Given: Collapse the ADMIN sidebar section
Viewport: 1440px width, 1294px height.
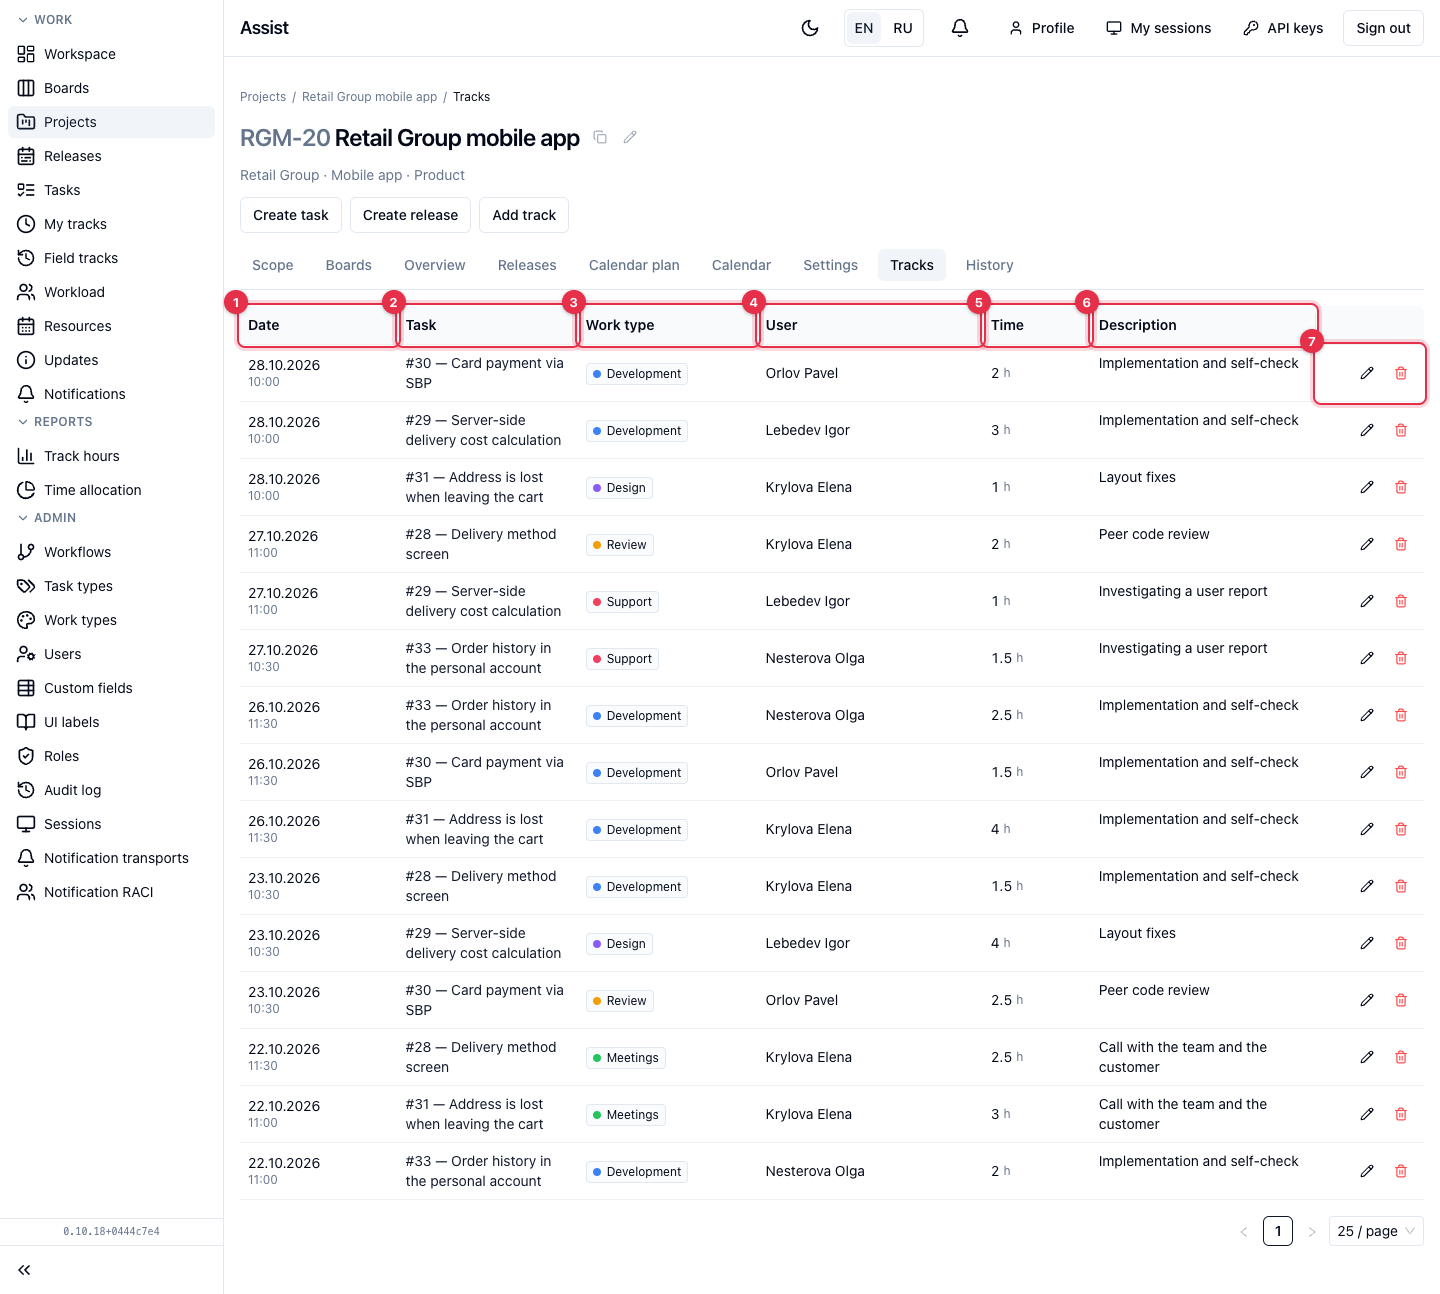Looking at the screenshot, I should click(x=47, y=518).
